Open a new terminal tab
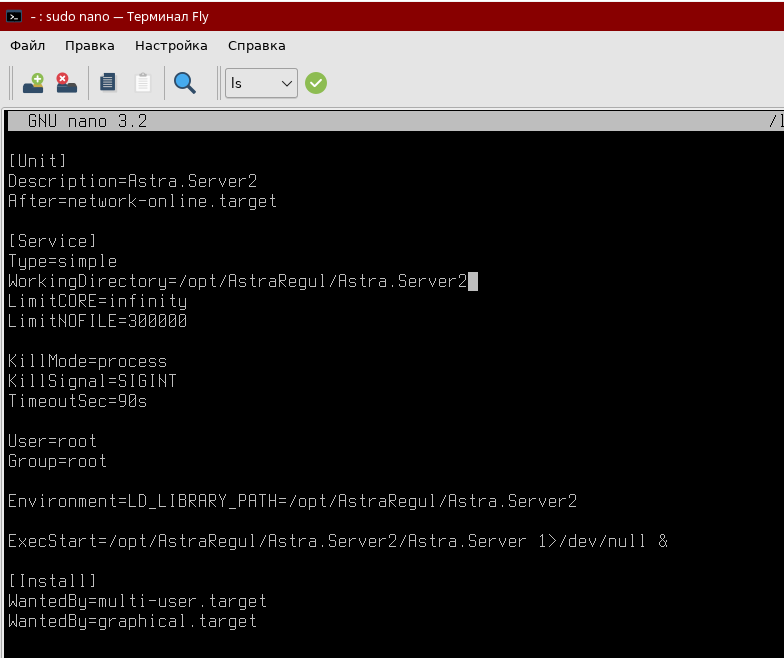Screen dimensions: 784x658 [33, 83]
